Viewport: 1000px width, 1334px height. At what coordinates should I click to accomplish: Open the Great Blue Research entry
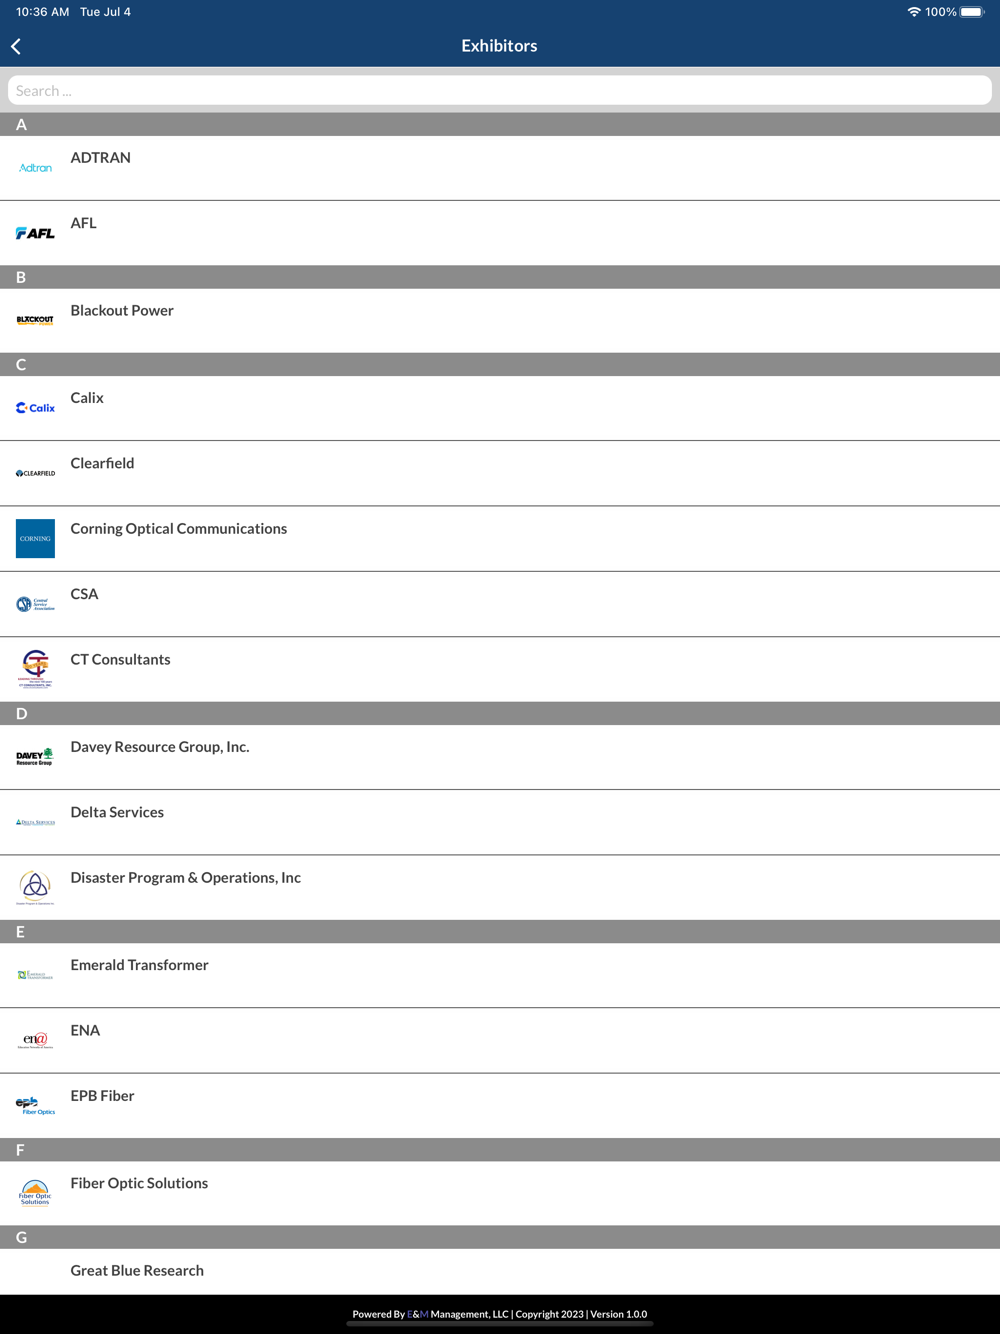(x=500, y=1271)
